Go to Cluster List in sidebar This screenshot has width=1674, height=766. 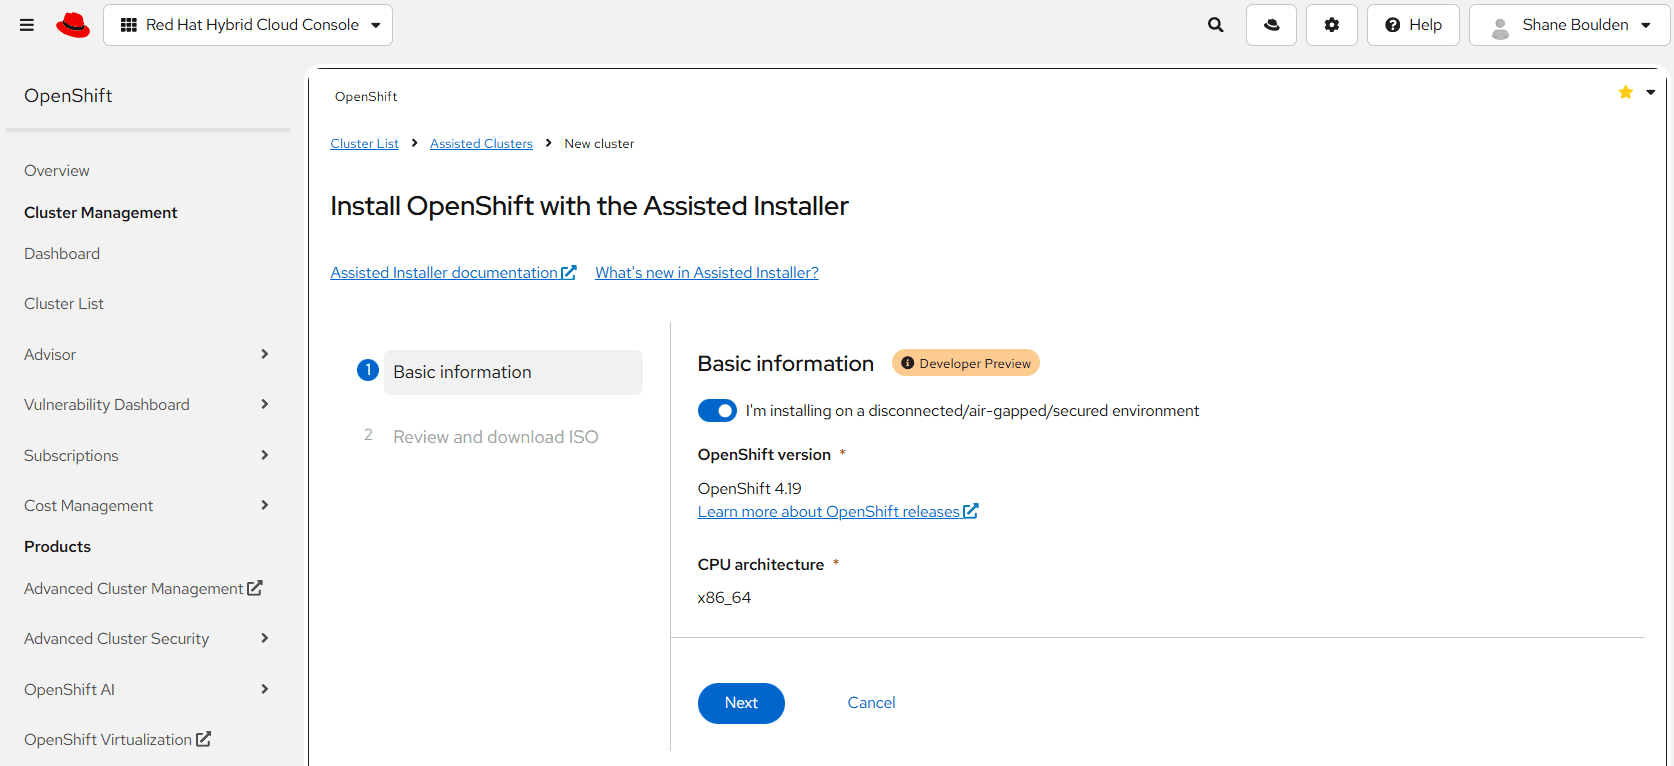click(x=64, y=304)
